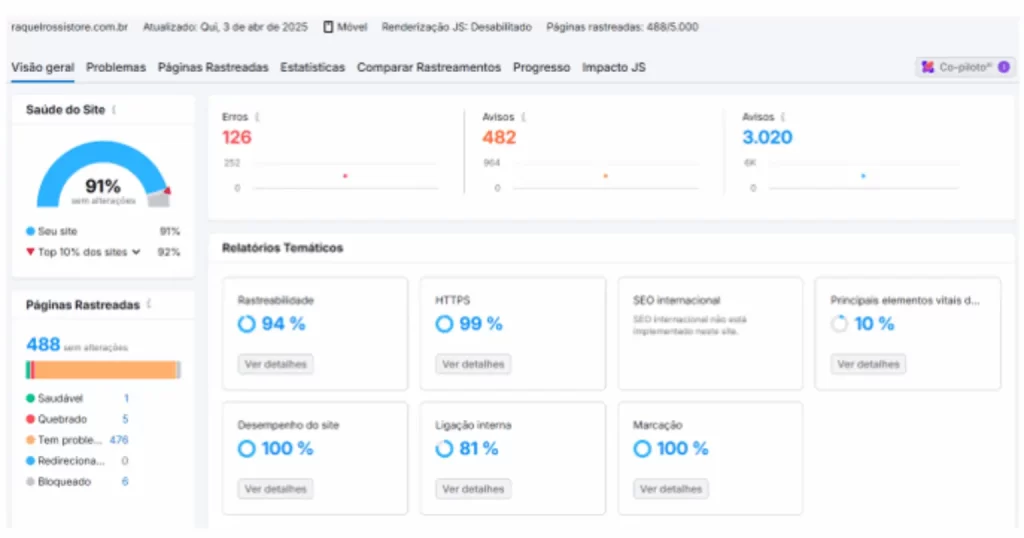Click the 91% site health gauge
Viewport: 1024px width, 538px height.
point(103,175)
